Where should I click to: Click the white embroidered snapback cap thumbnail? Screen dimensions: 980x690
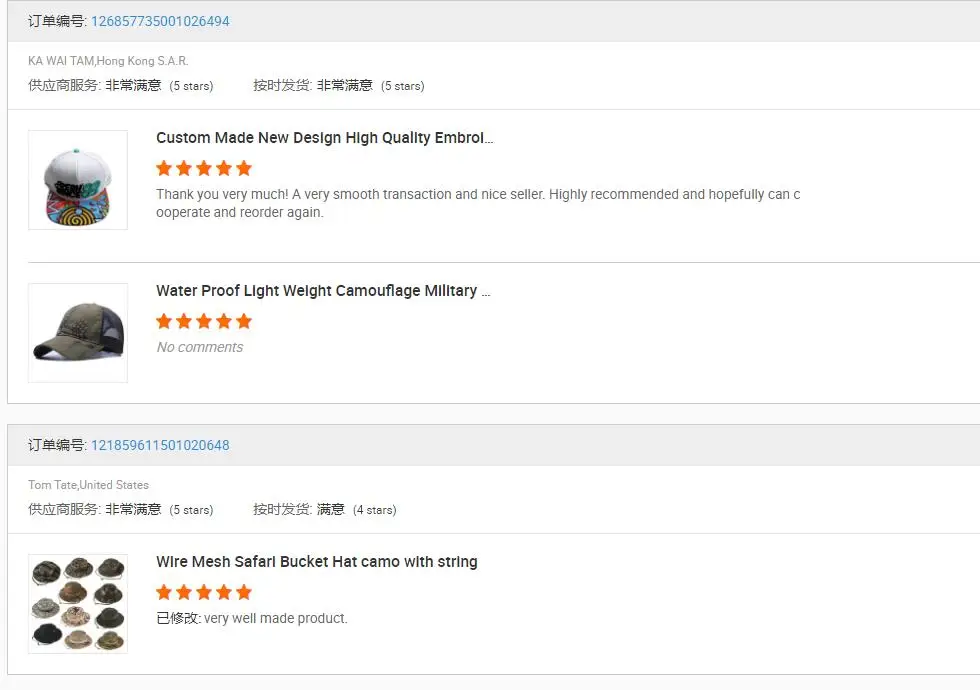[x=78, y=180]
